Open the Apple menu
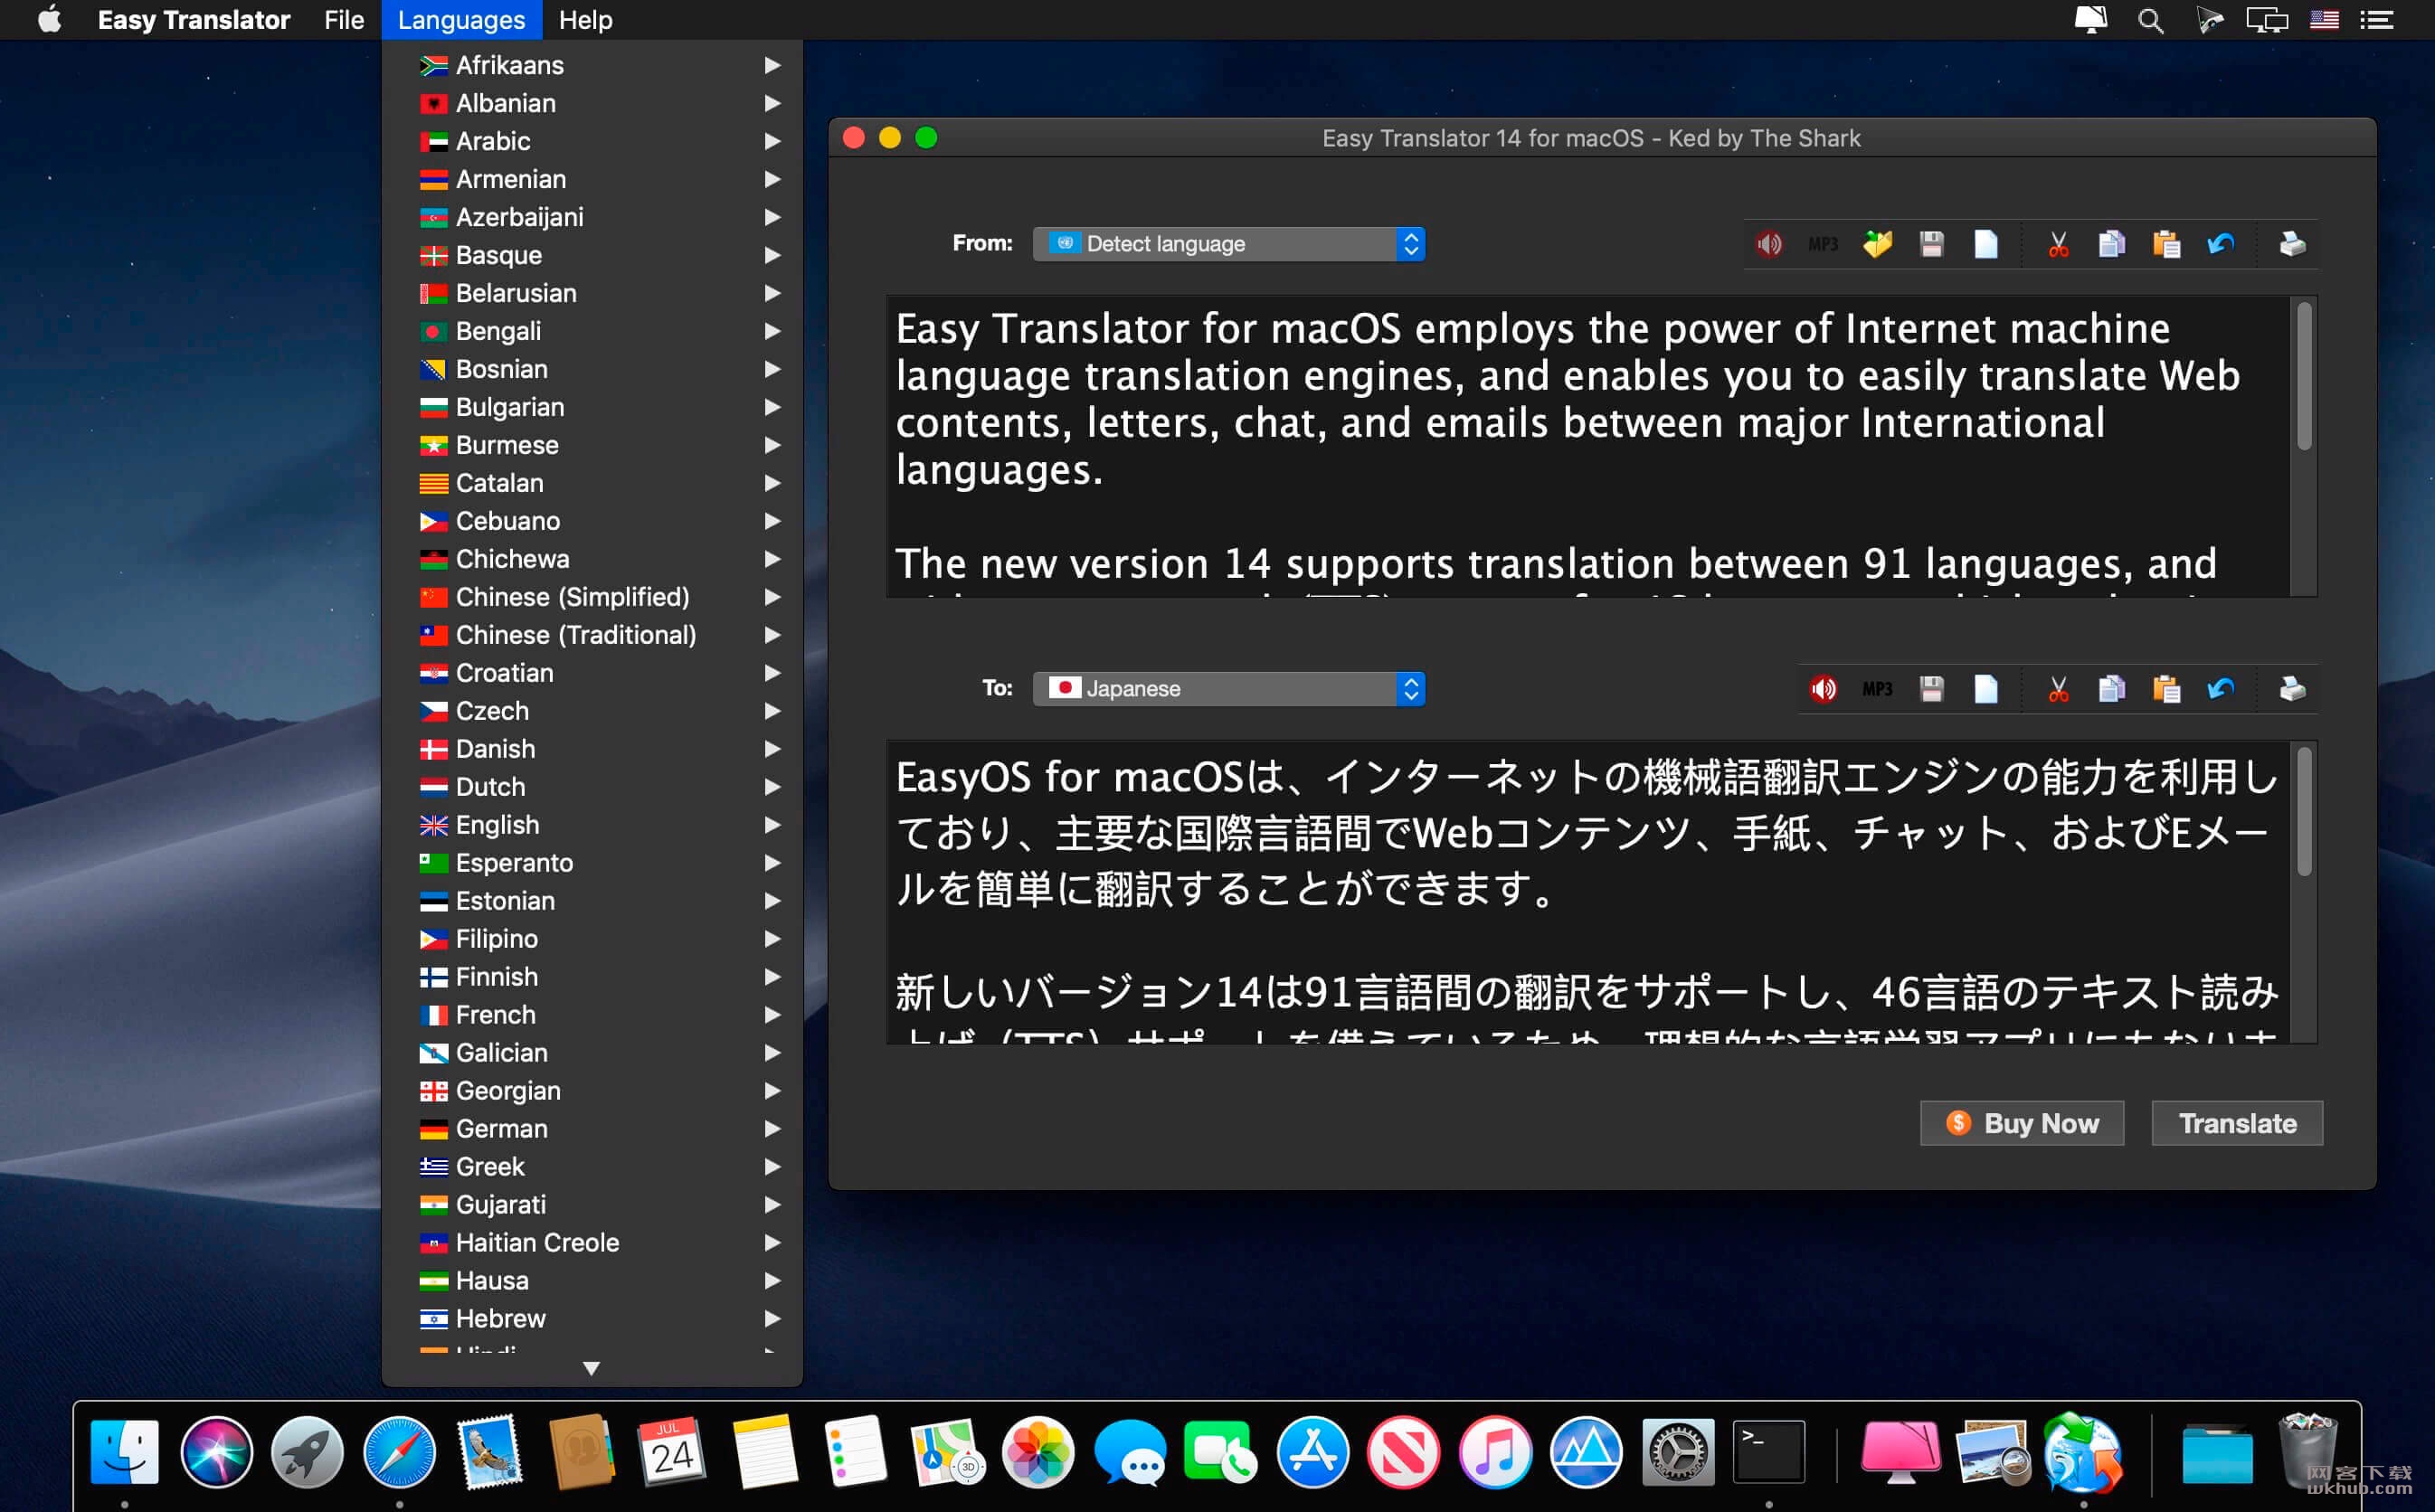Image resolution: width=2435 pixels, height=1512 pixels. click(x=49, y=20)
